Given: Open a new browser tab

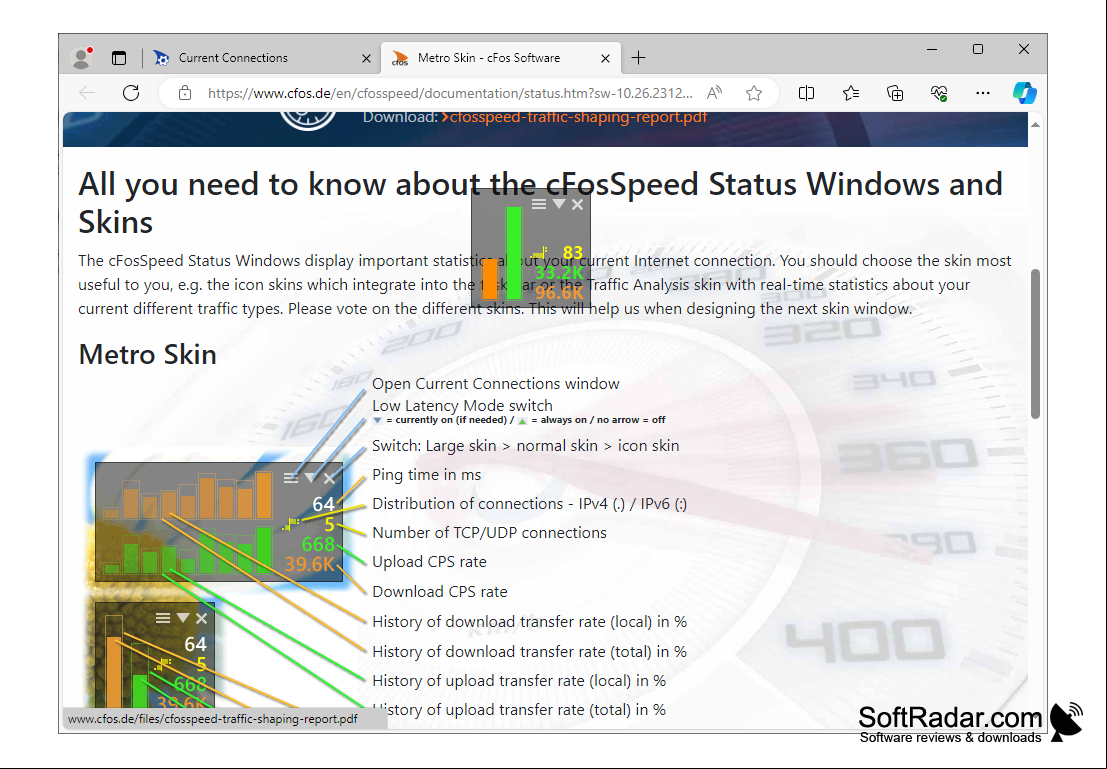Looking at the screenshot, I should tap(638, 58).
